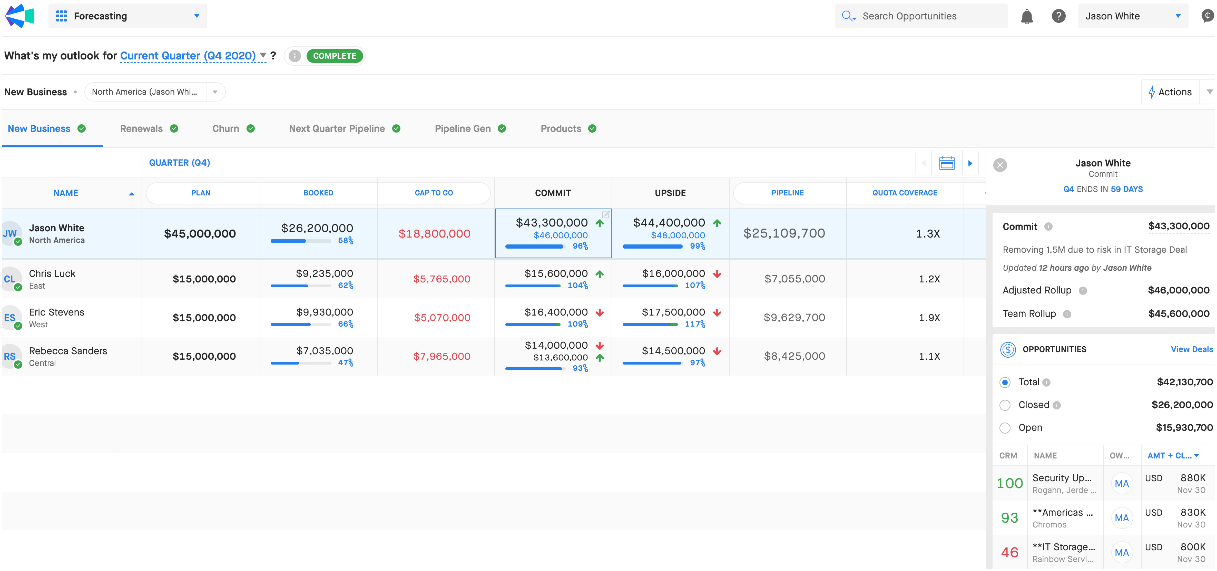Open the View Deals link

tap(1192, 350)
